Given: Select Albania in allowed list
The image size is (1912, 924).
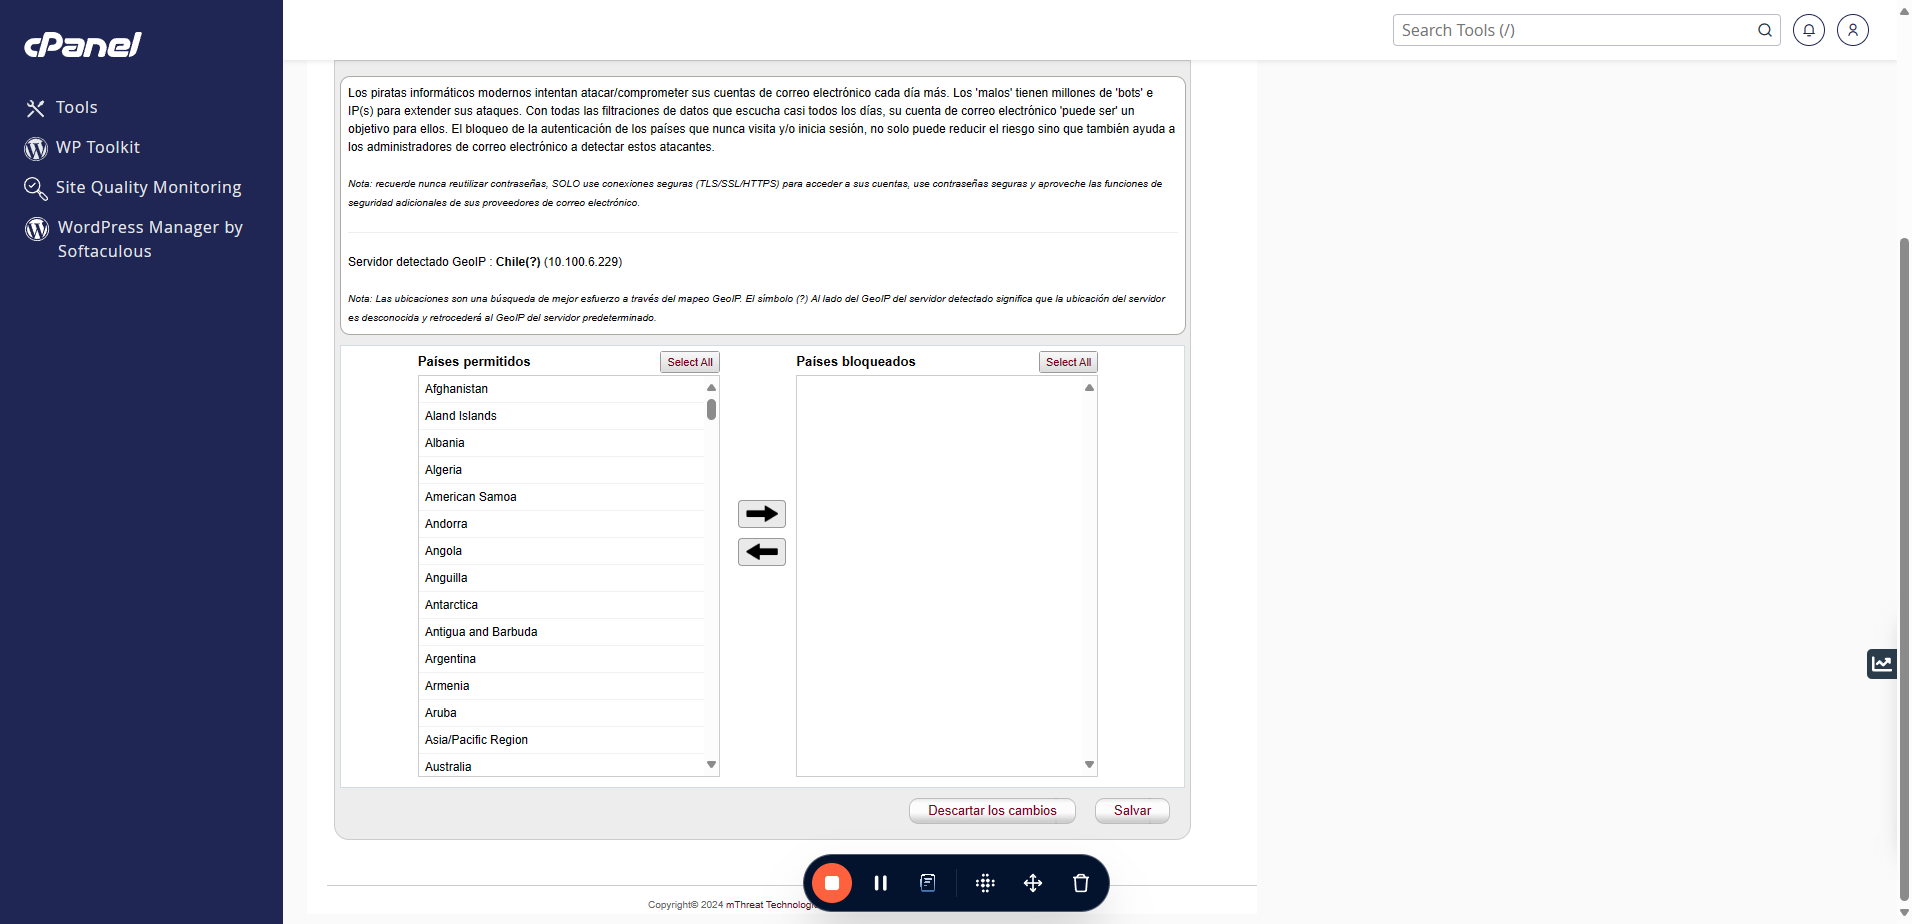Looking at the screenshot, I should 562,443.
